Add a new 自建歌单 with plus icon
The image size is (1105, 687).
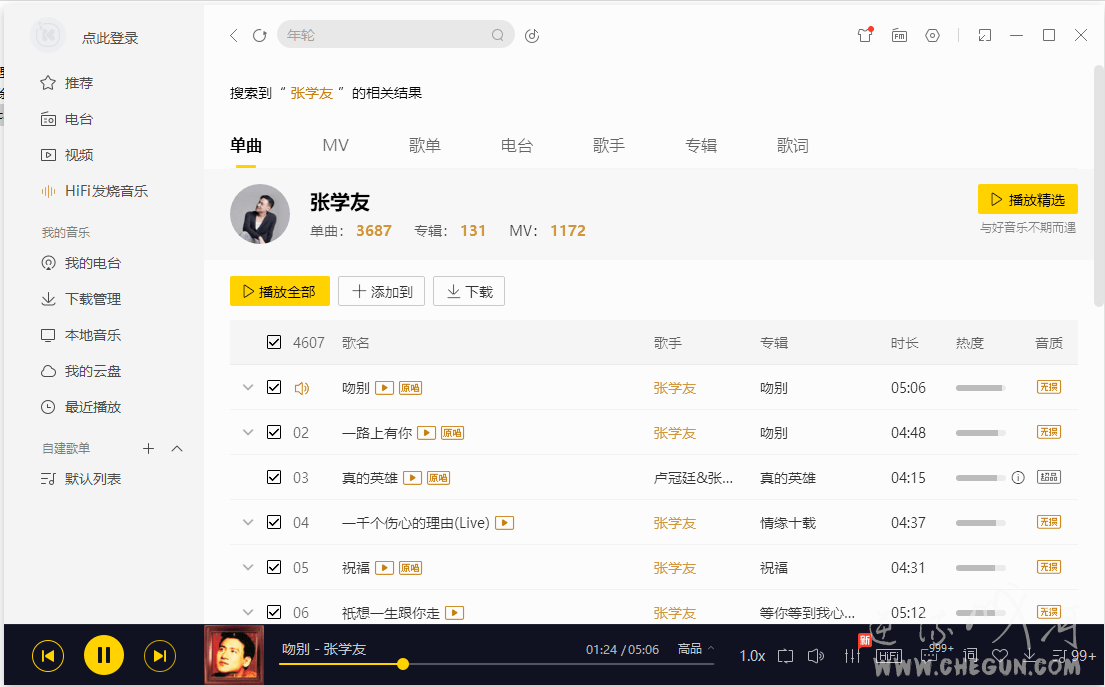[x=148, y=448]
